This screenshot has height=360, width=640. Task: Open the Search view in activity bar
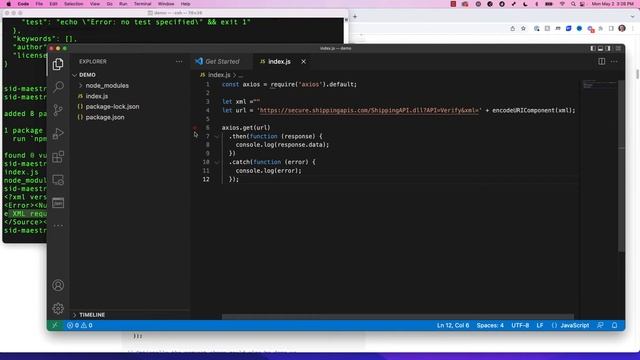(58, 87)
